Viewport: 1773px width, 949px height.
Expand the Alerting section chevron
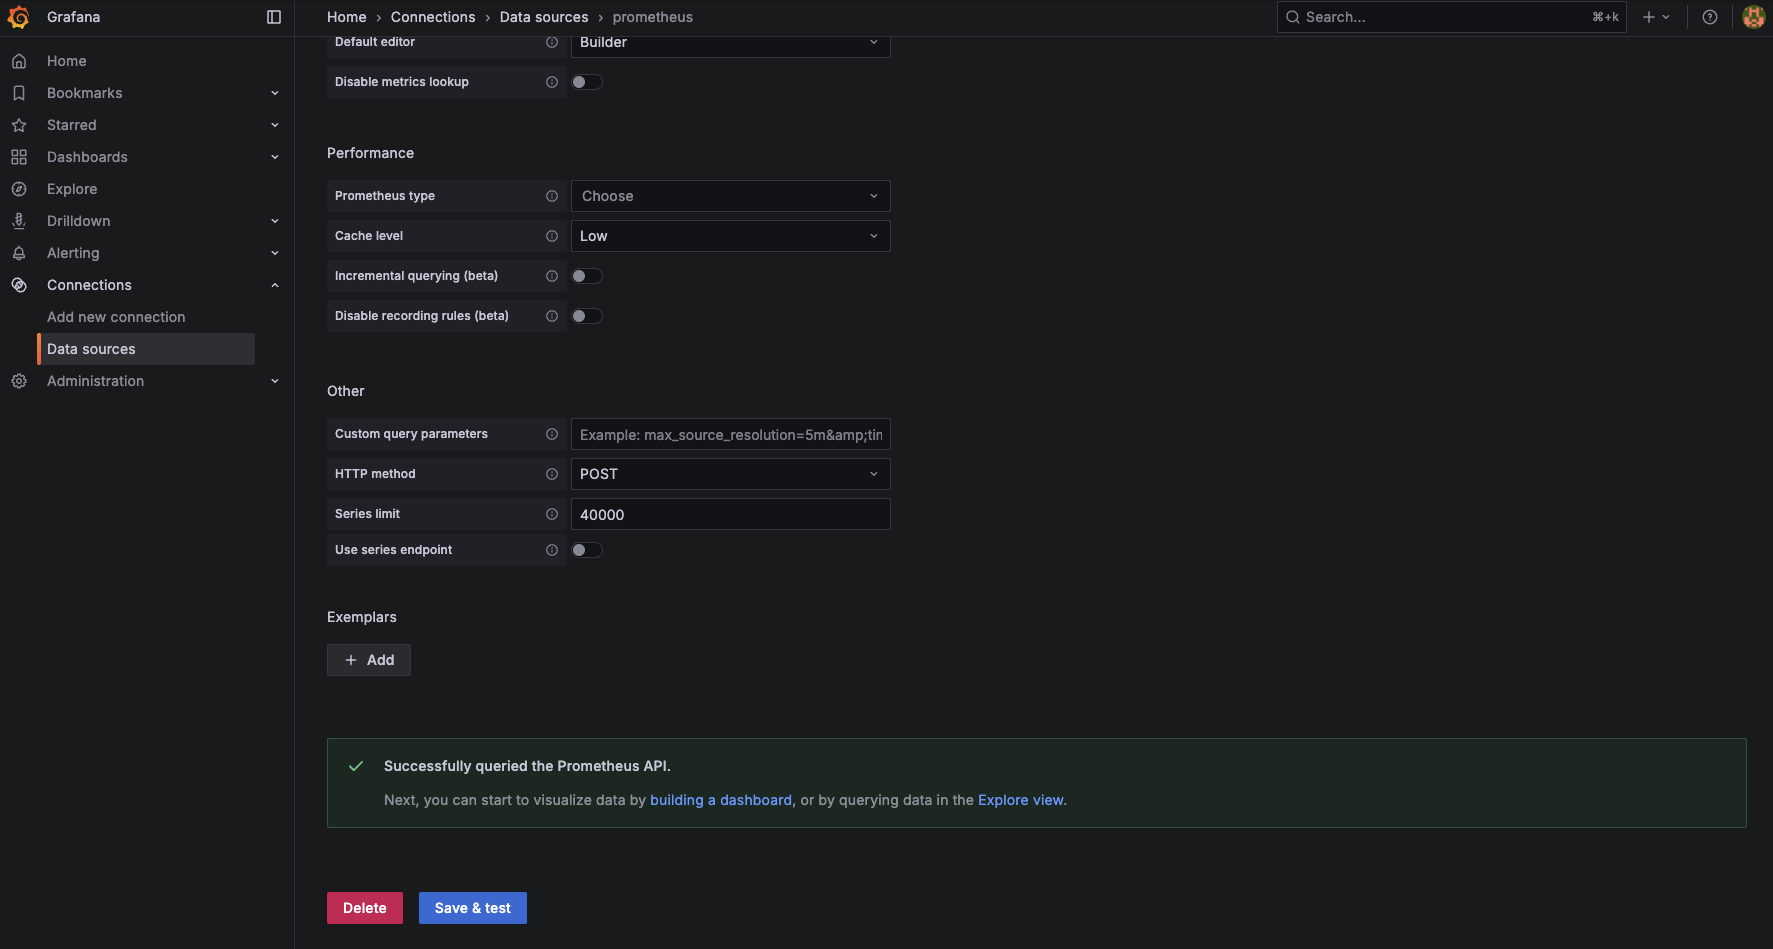pos(275,253)
